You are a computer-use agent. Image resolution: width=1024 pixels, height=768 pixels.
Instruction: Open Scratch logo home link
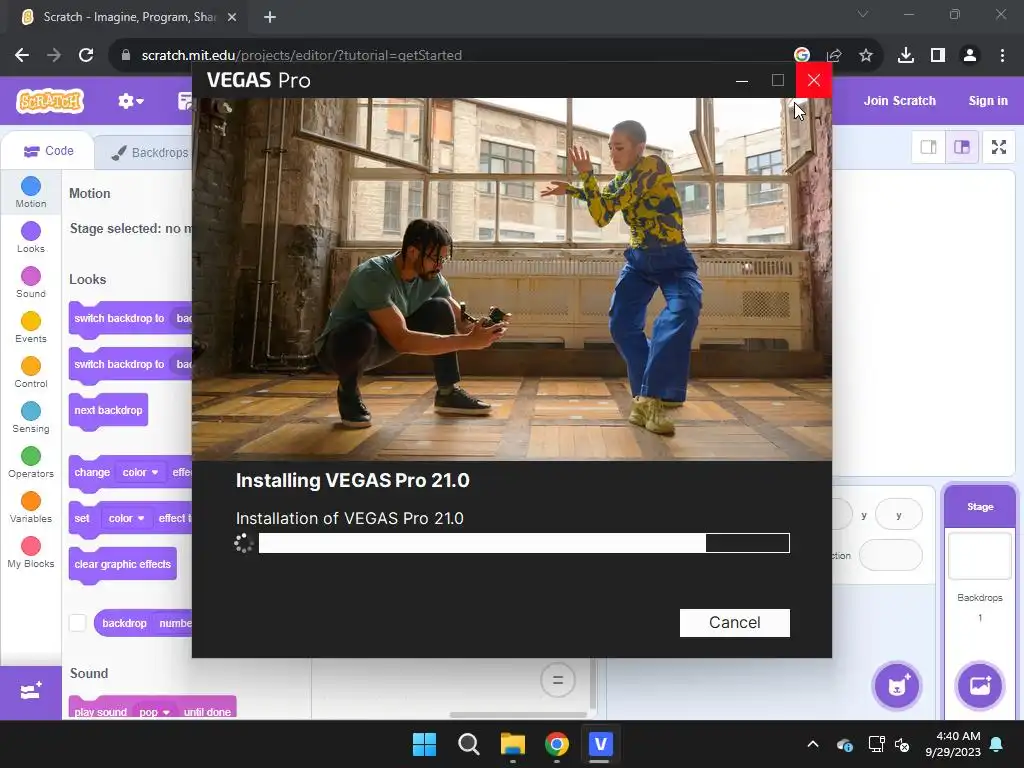tap(50, 101)
